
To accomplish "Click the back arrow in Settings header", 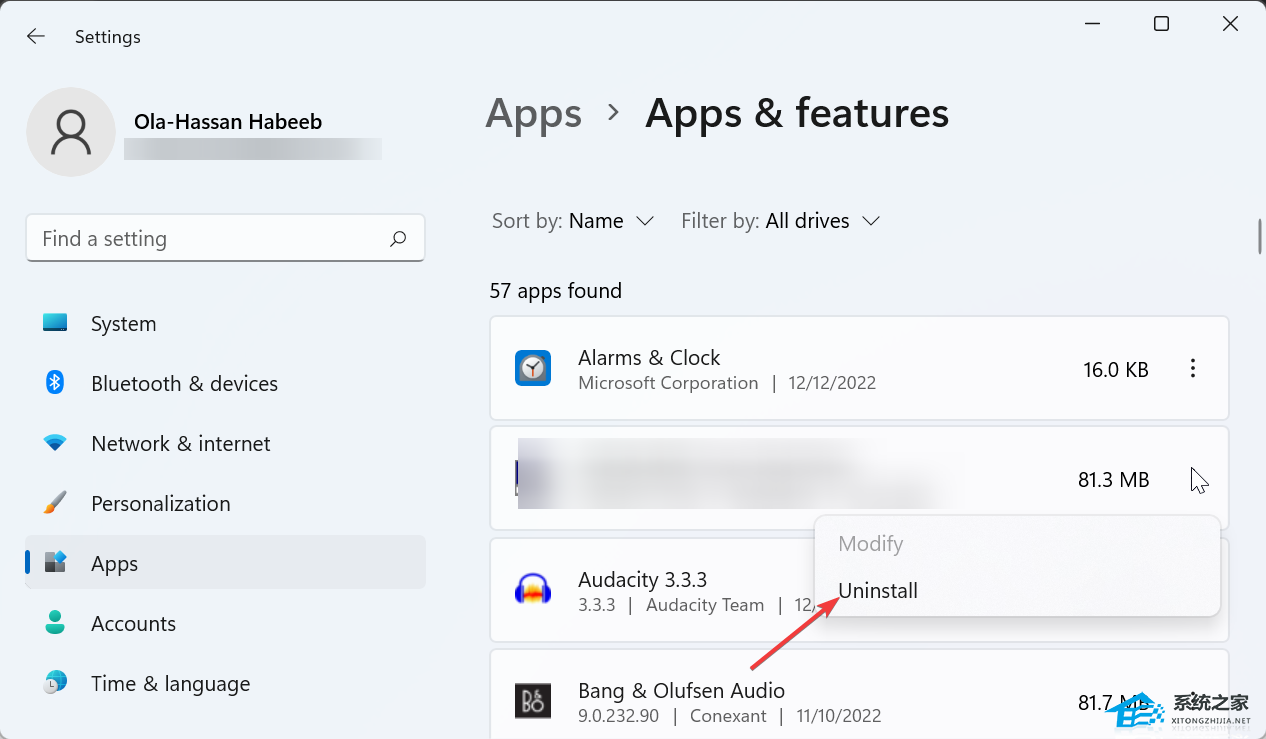I will (x=36, y=37).
